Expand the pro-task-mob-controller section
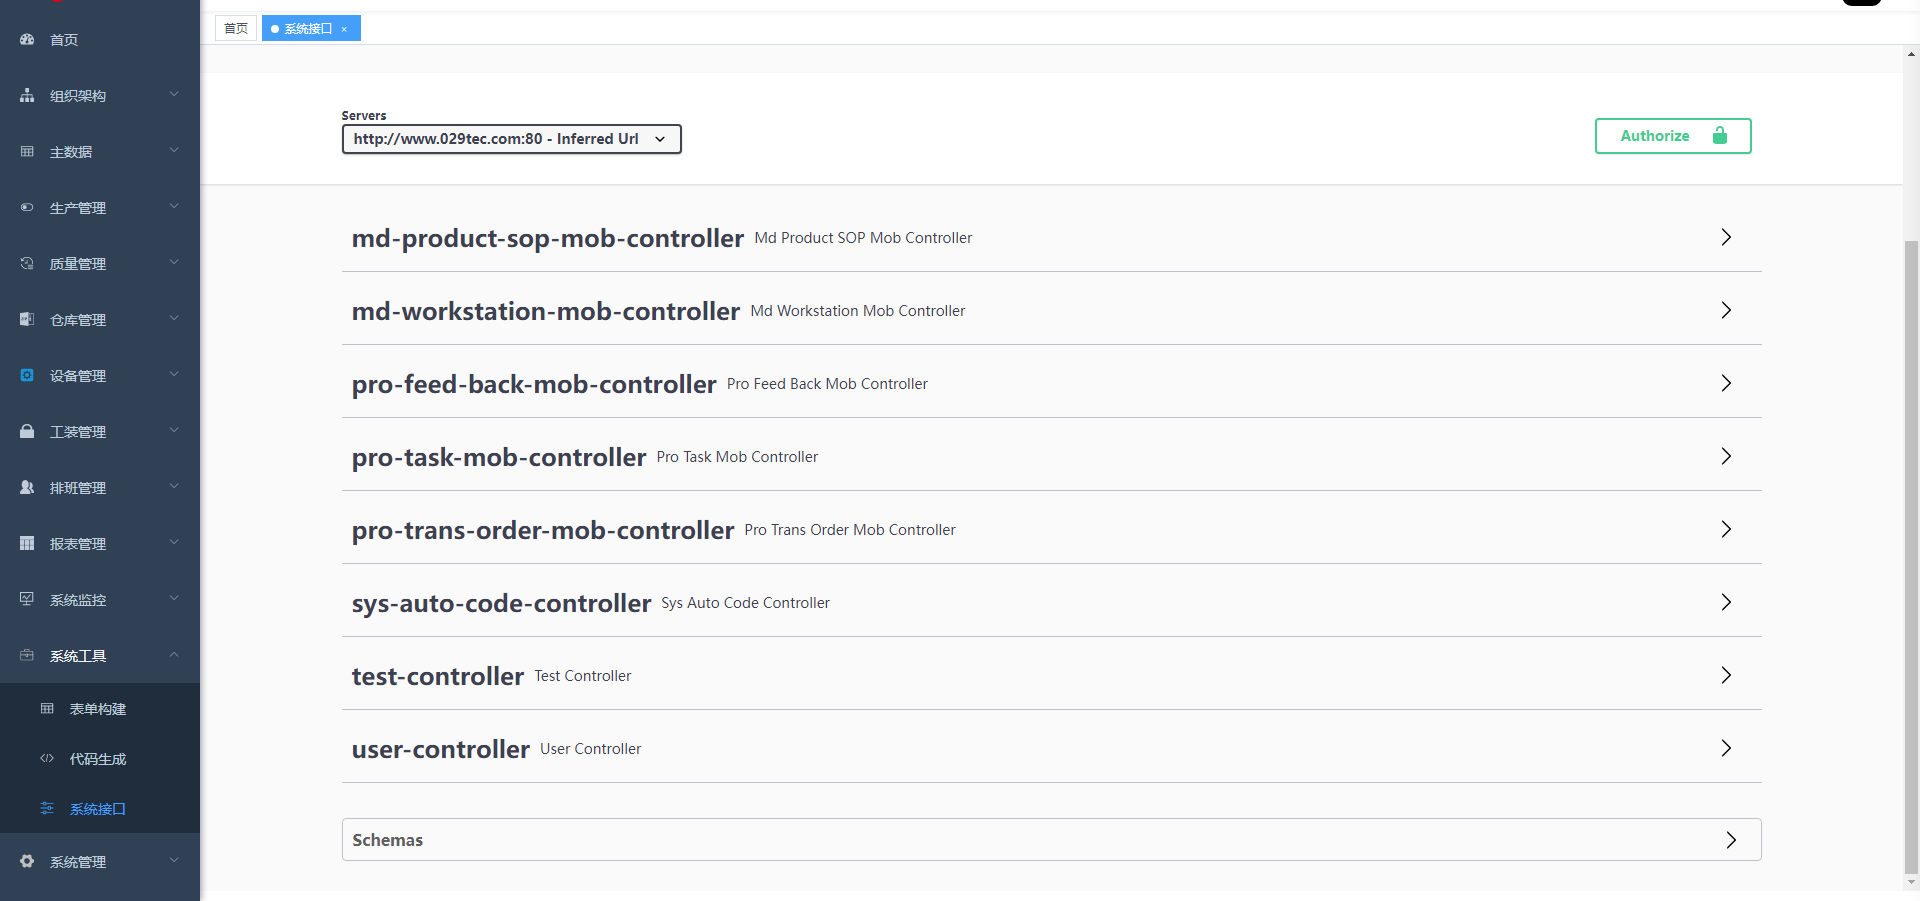1920x901 pixels. pos(1726,456)
